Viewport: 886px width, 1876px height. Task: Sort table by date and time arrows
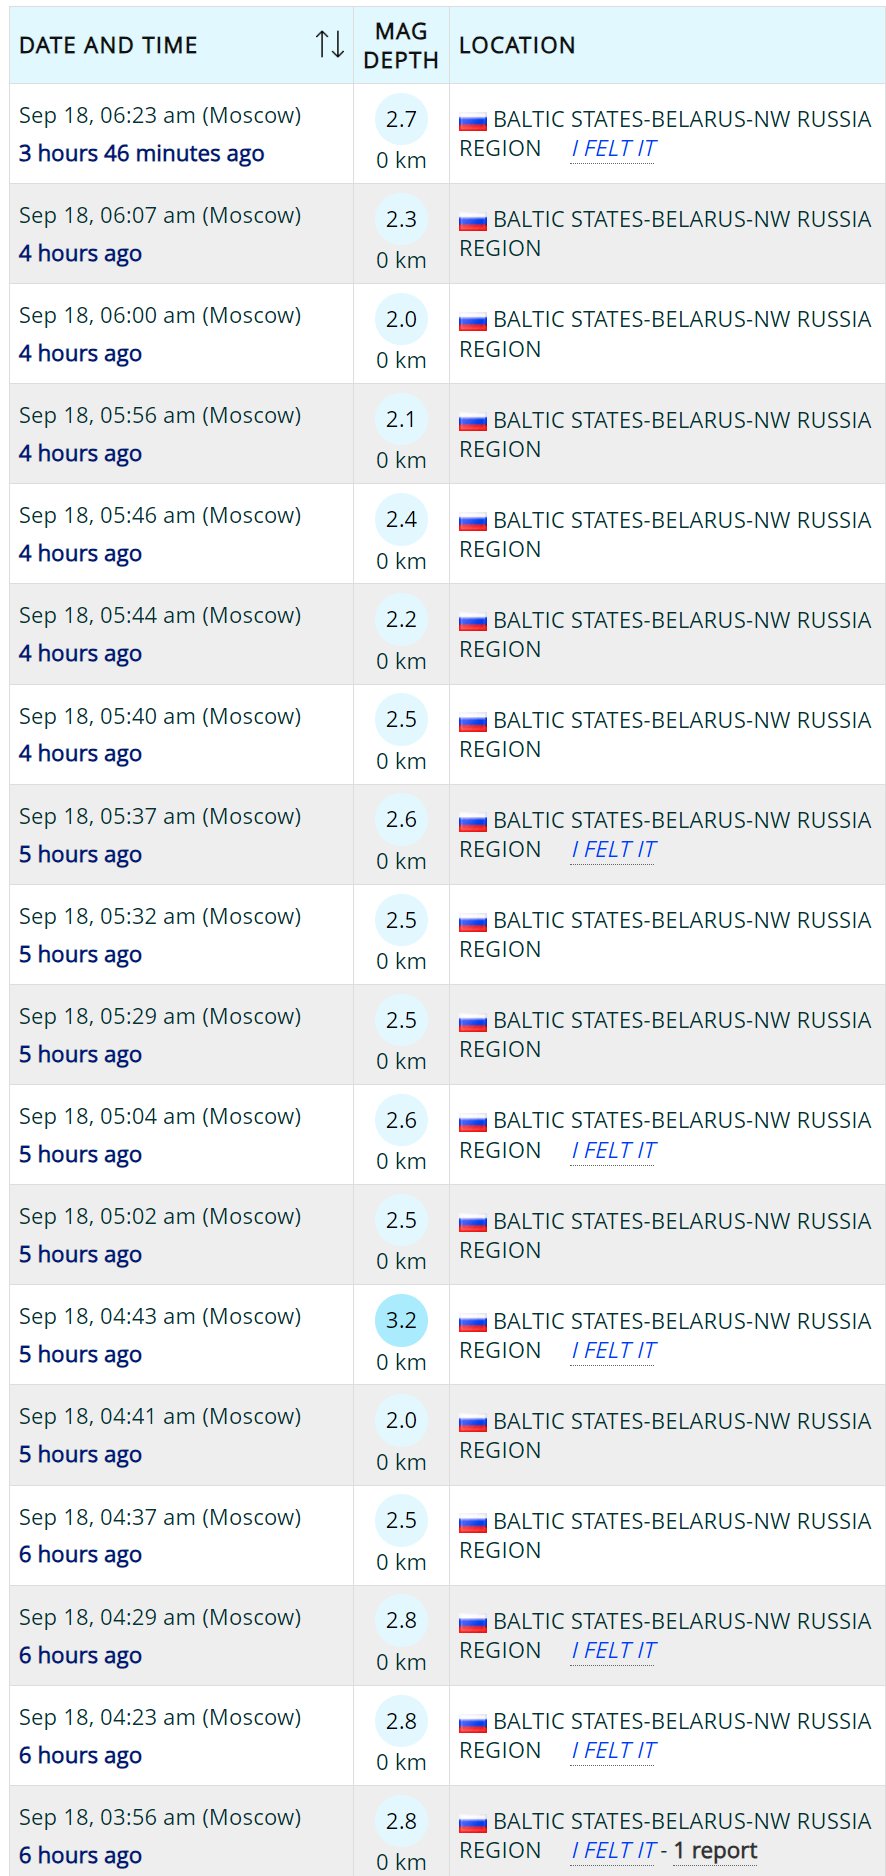pyautogui.click(x=330, y=44)
